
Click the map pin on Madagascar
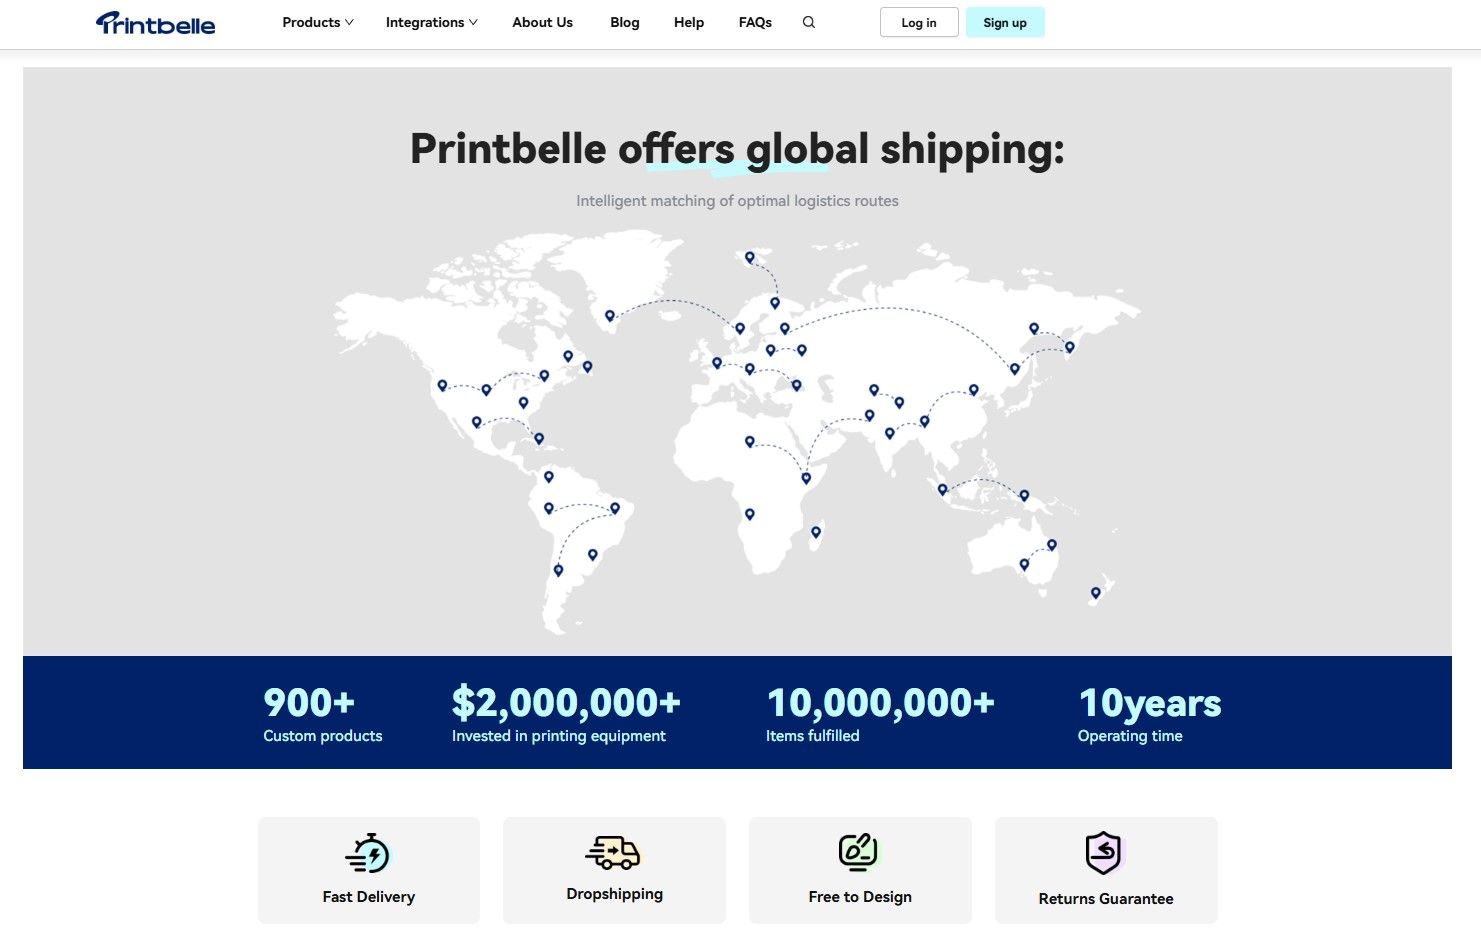[x=817, y=532]
